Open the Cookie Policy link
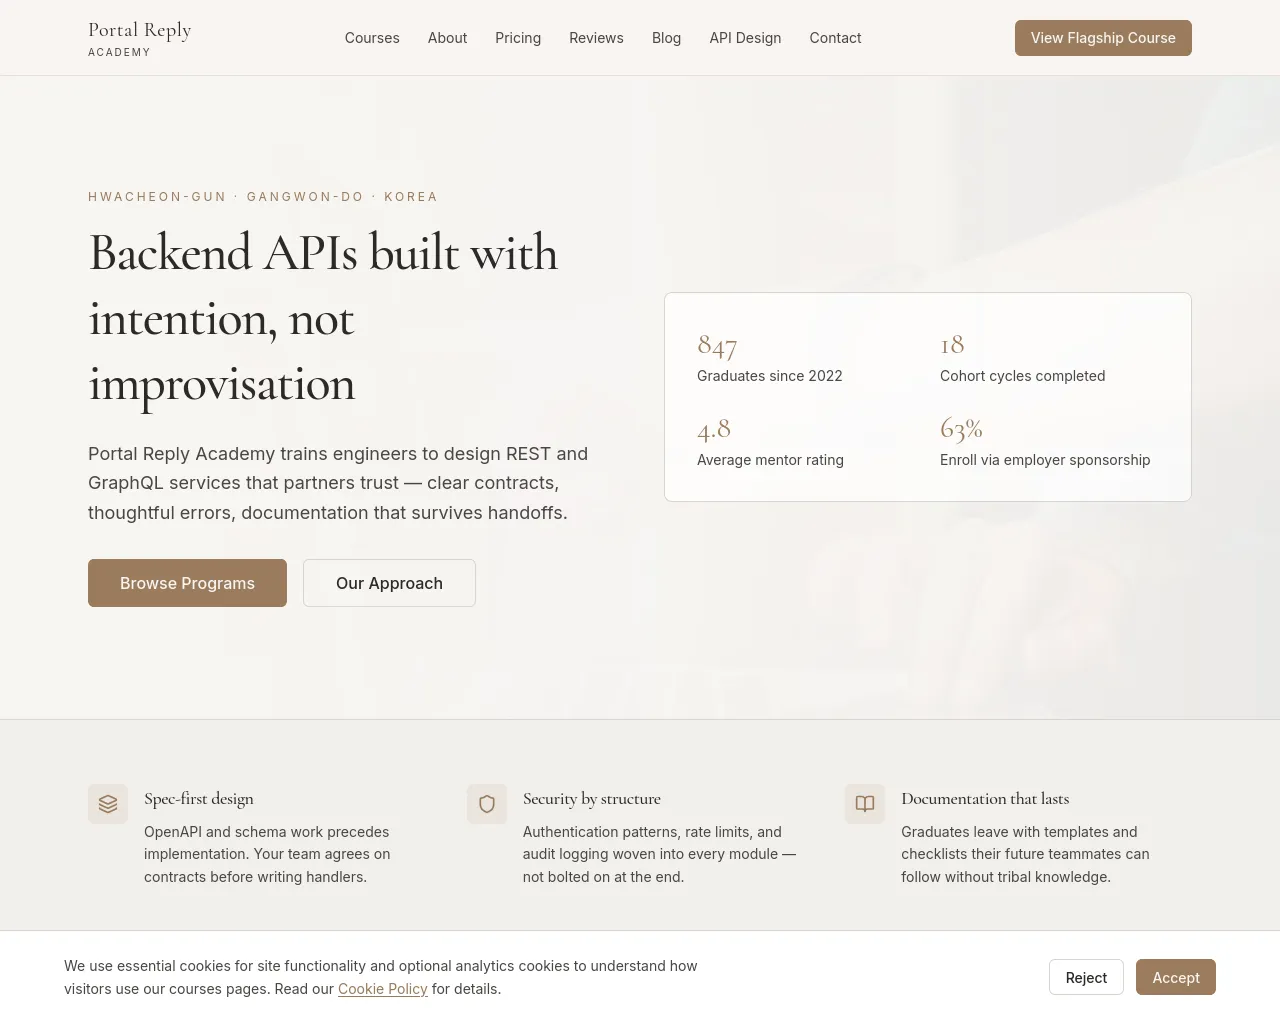This screenshot has width=1280, height=1024. point(383,989)
